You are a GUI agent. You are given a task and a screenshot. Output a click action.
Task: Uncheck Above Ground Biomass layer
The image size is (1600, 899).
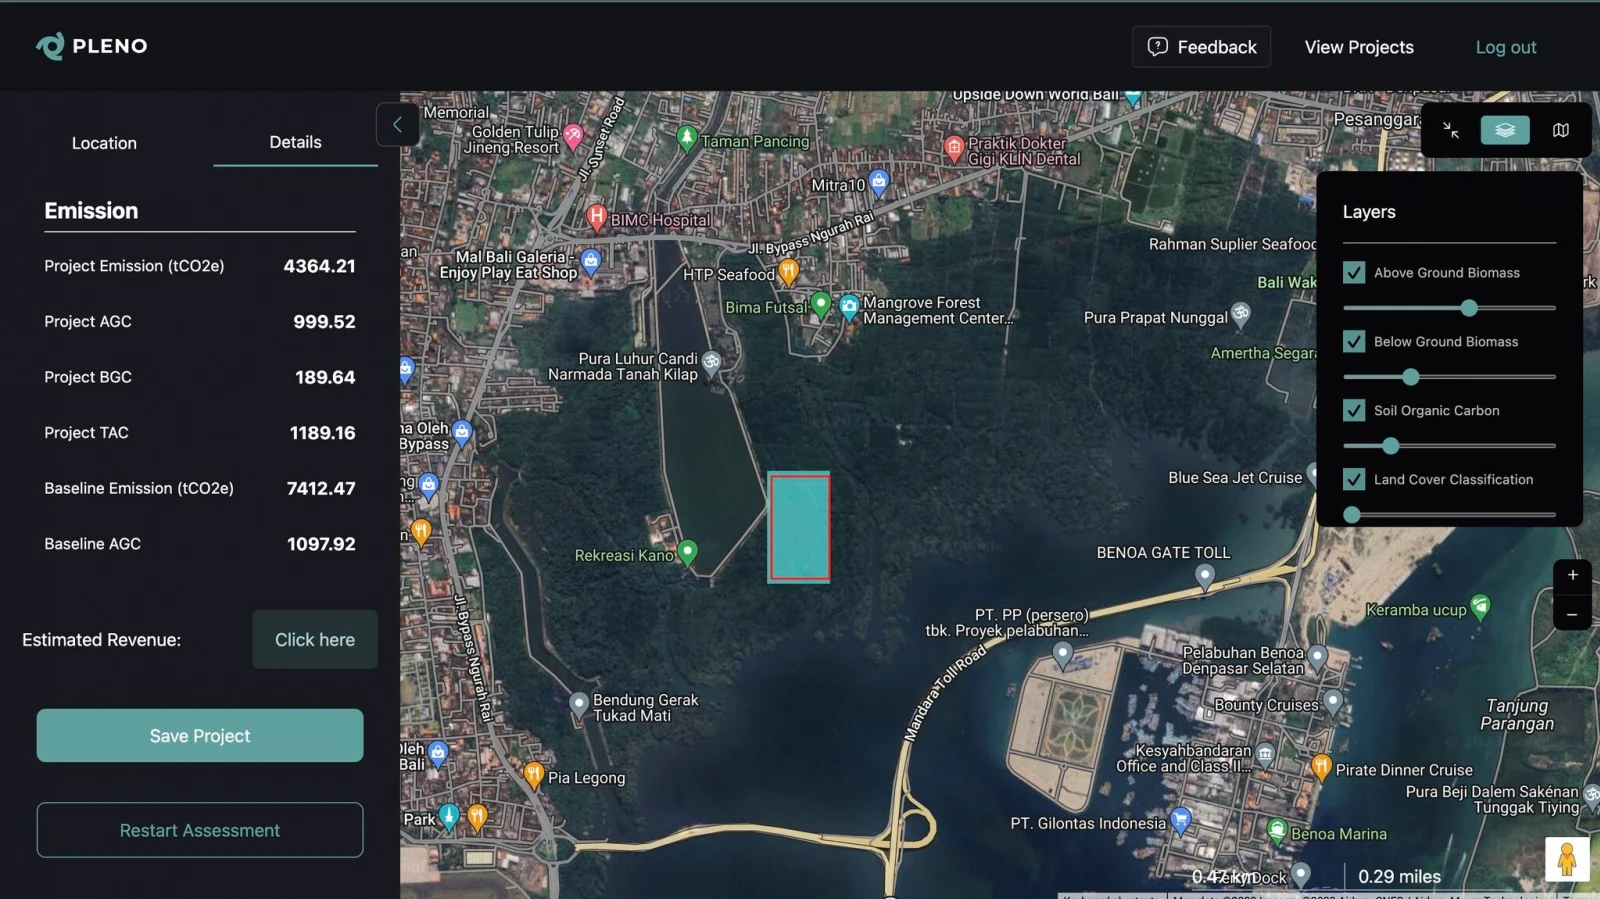pyautogui.click(x=1354, y=272)
